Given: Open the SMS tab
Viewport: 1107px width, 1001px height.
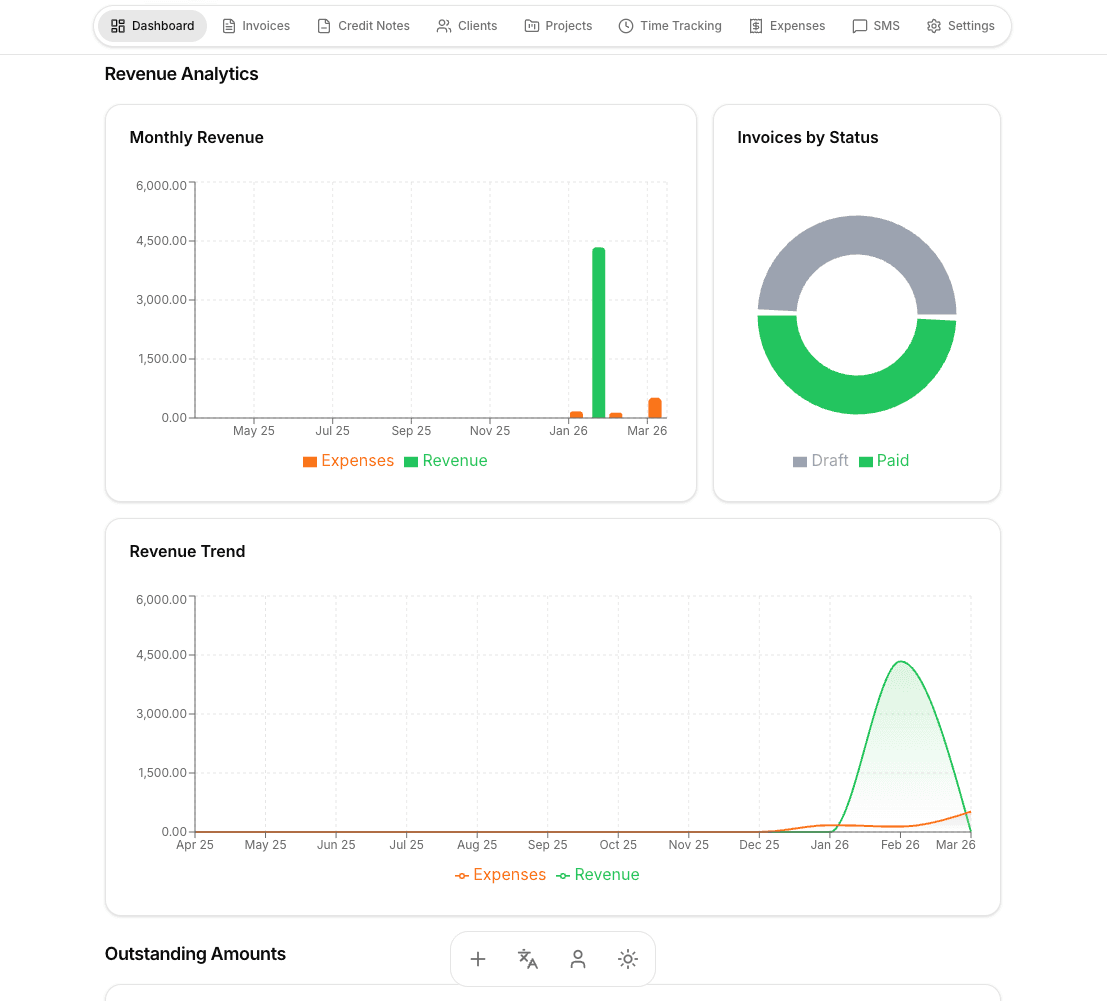Looking at the screenshot, I should (876, 26).
